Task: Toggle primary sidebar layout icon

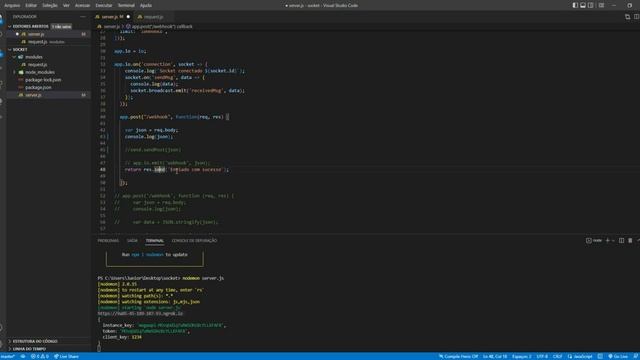Action: pyautogui.click(x=575, y=5)
